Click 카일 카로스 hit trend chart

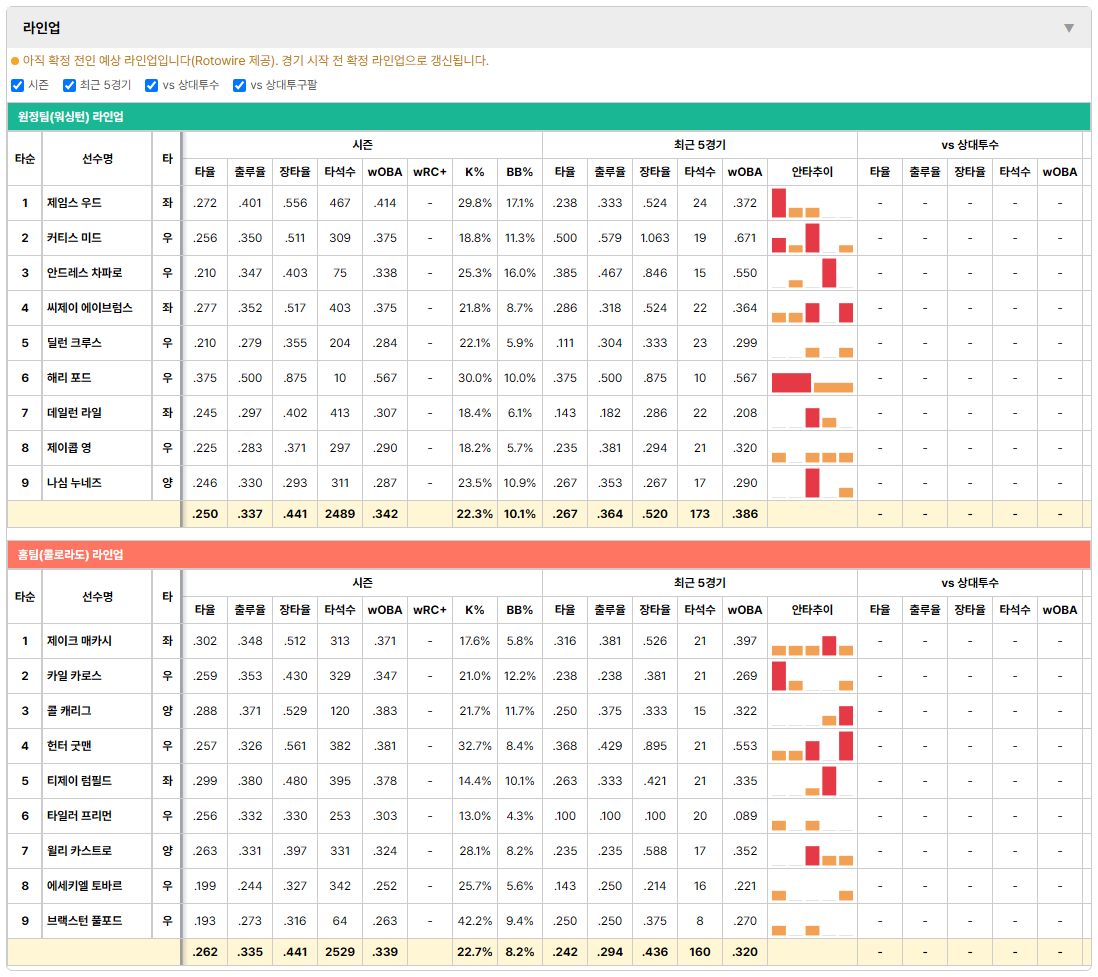(812, 676)
